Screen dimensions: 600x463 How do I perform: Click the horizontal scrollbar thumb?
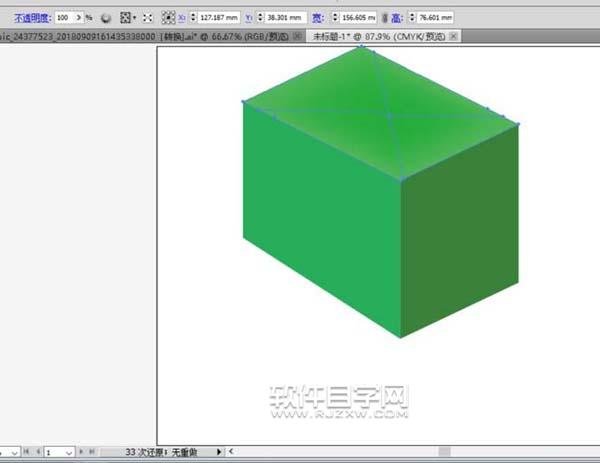[x=444, y=452]
